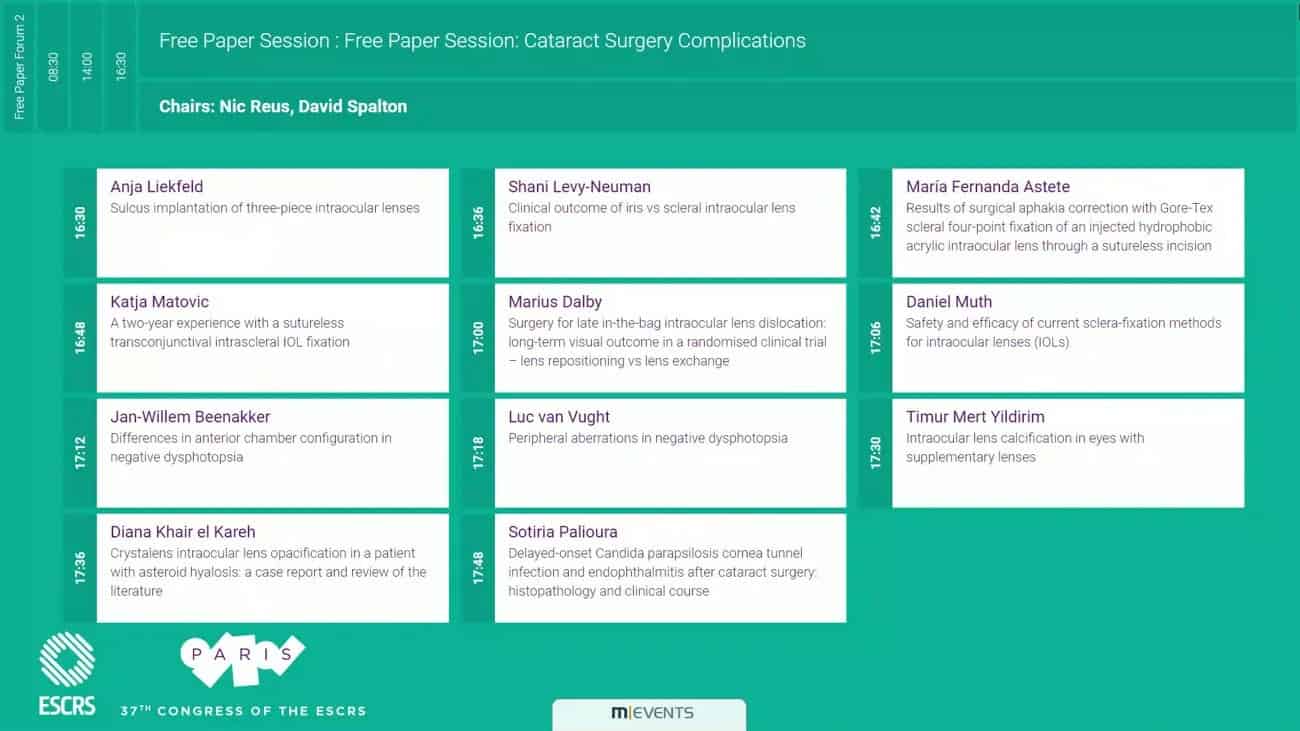Image resolution: width=1300 pixels, height=731 pixels.
Task: Open Shani Levy-Neuman's presentation card
Action: 654,223
